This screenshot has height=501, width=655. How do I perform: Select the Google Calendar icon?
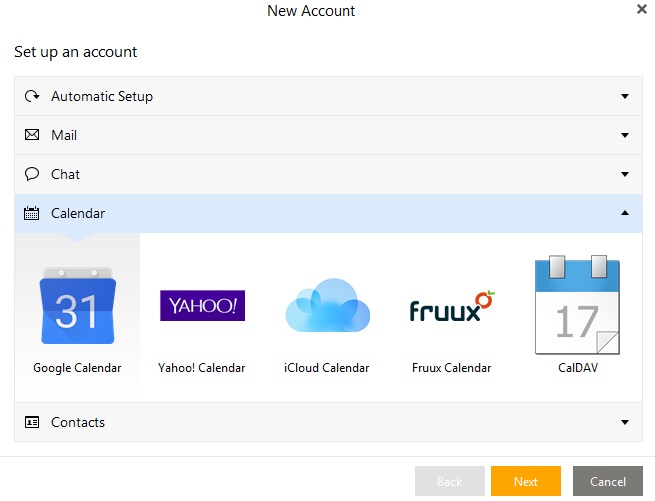[77, 310]
